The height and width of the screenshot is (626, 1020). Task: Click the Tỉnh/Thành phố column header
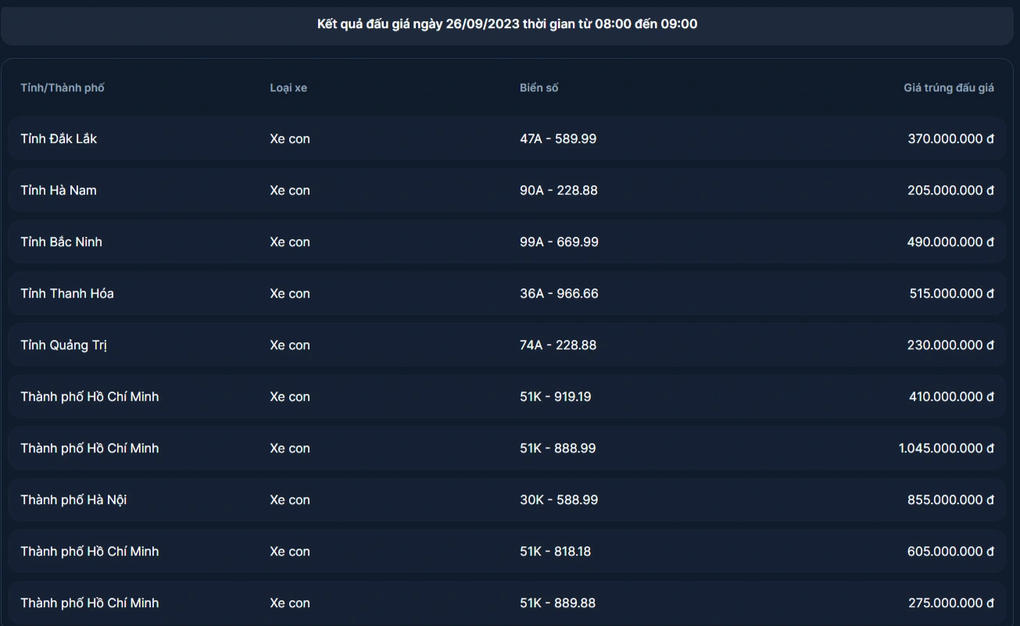click(x=62, y=88)
